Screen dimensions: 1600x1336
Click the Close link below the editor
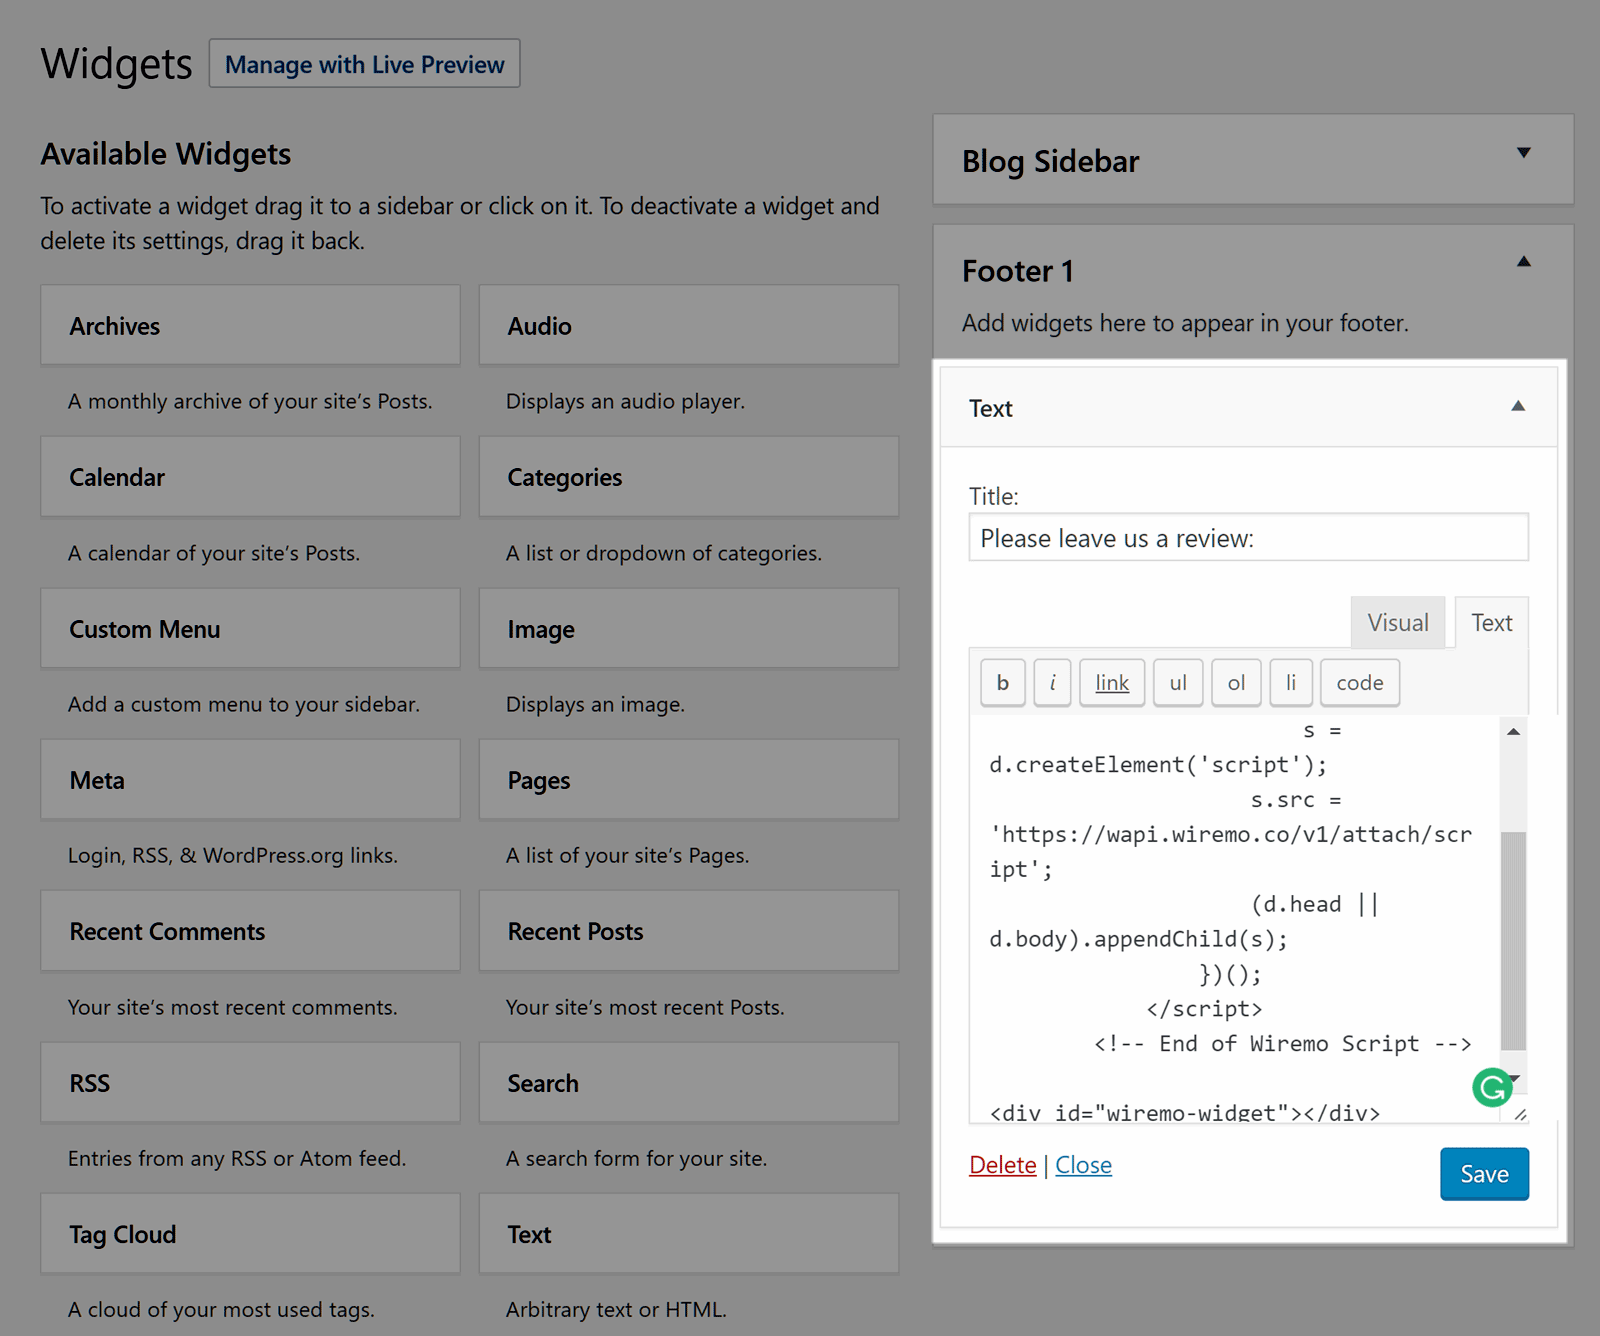pyautogui.click(x=1083, y=1165)
